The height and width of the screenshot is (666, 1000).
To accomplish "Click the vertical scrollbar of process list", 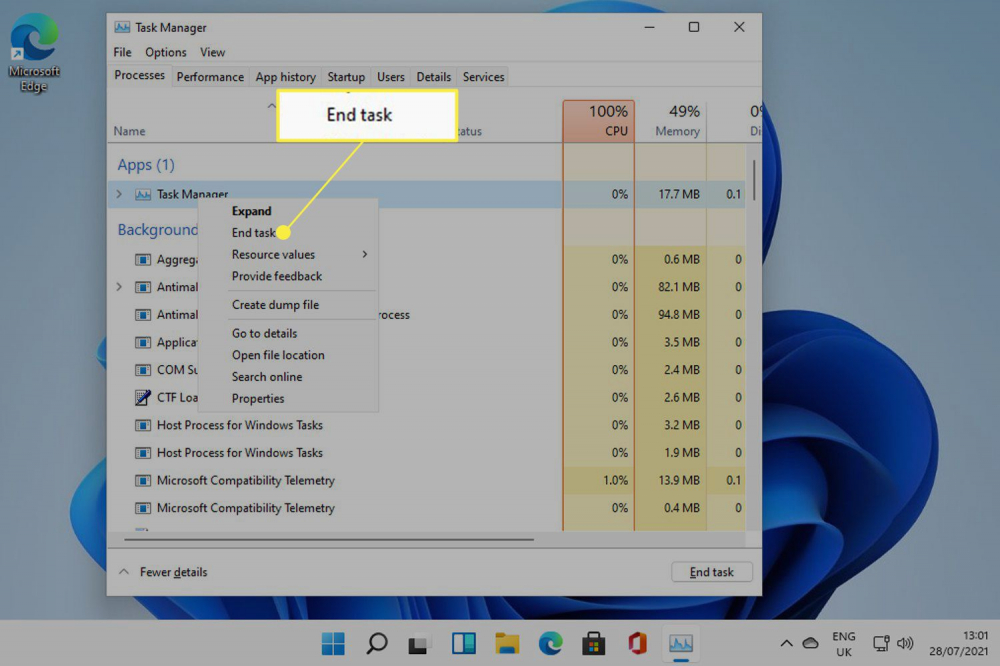I will [753, 180].
